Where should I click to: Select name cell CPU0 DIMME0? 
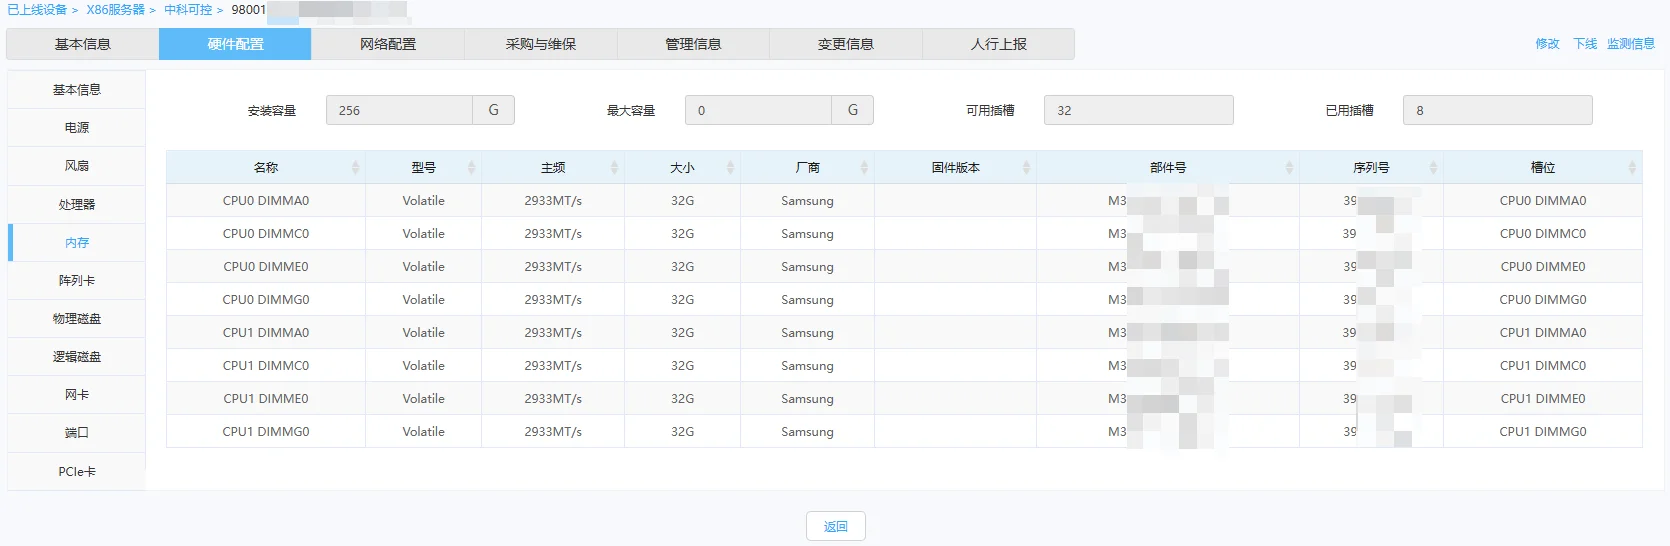pyautogui.click(x=266, y=267)
